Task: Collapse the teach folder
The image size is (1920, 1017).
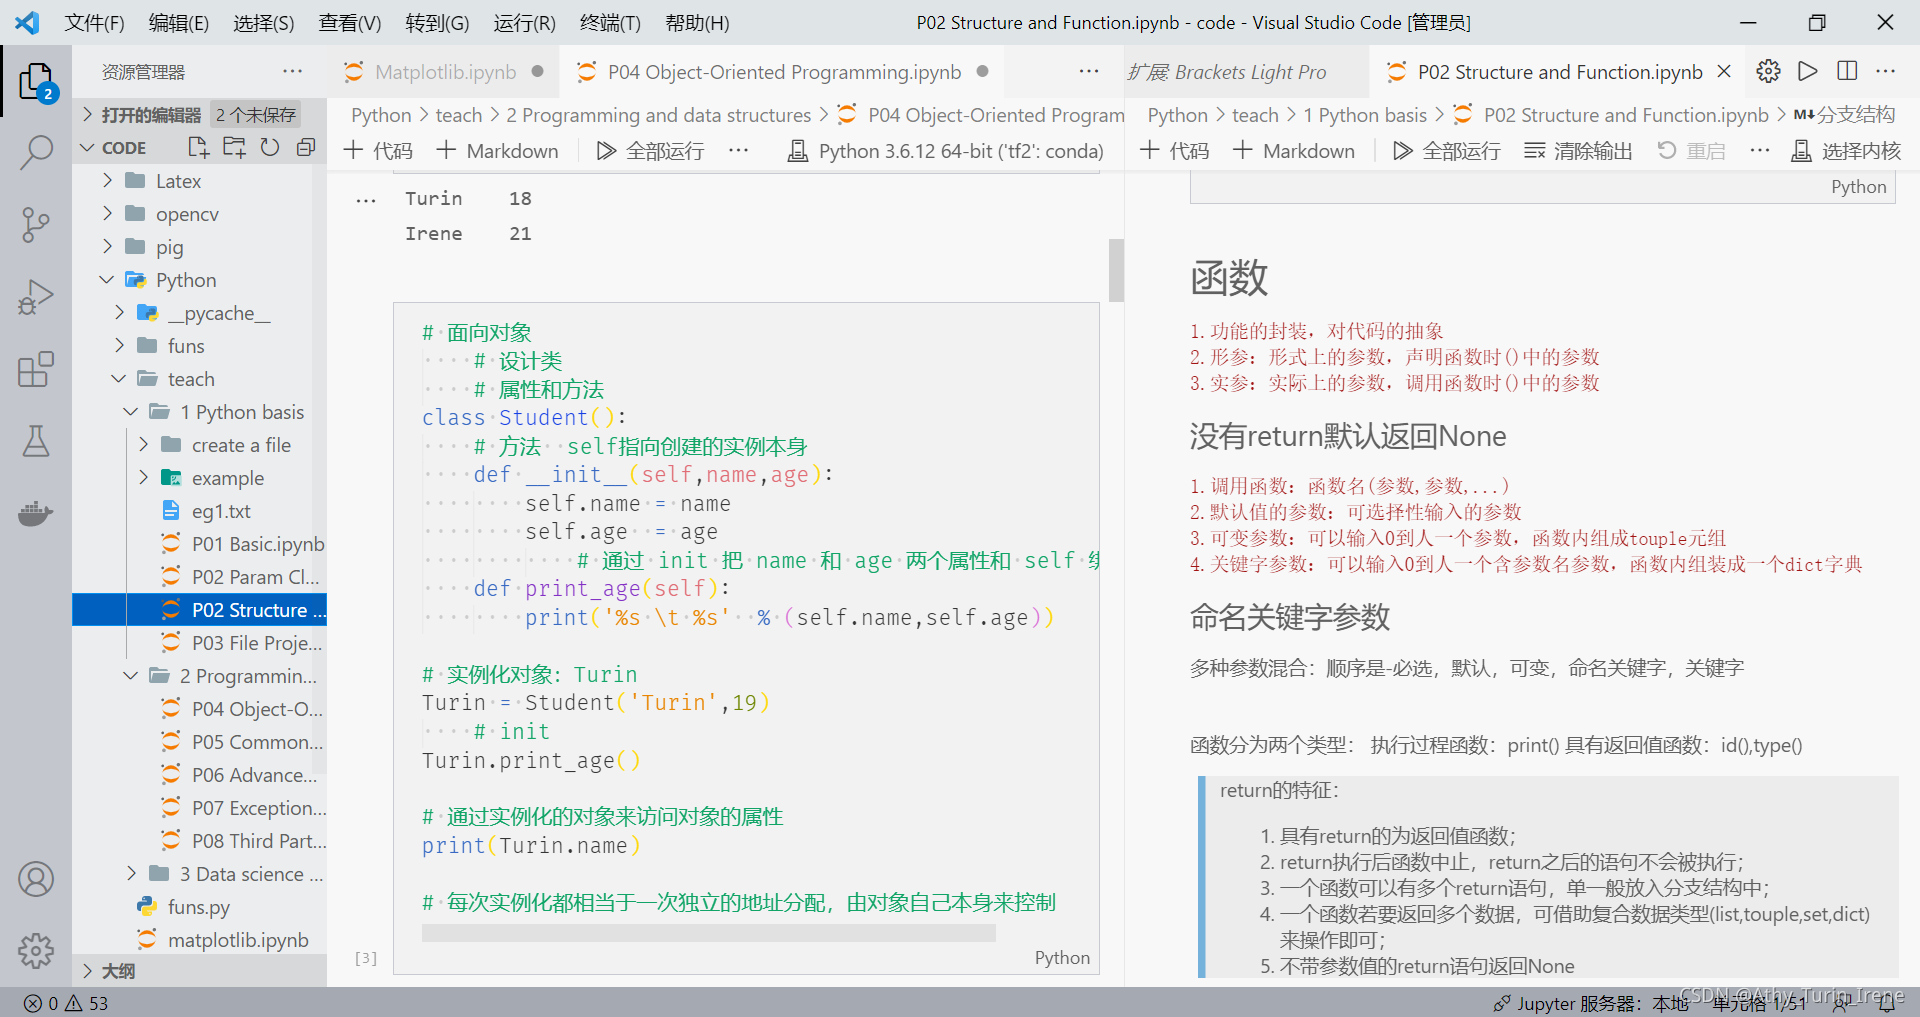Action: pos(119,378)
